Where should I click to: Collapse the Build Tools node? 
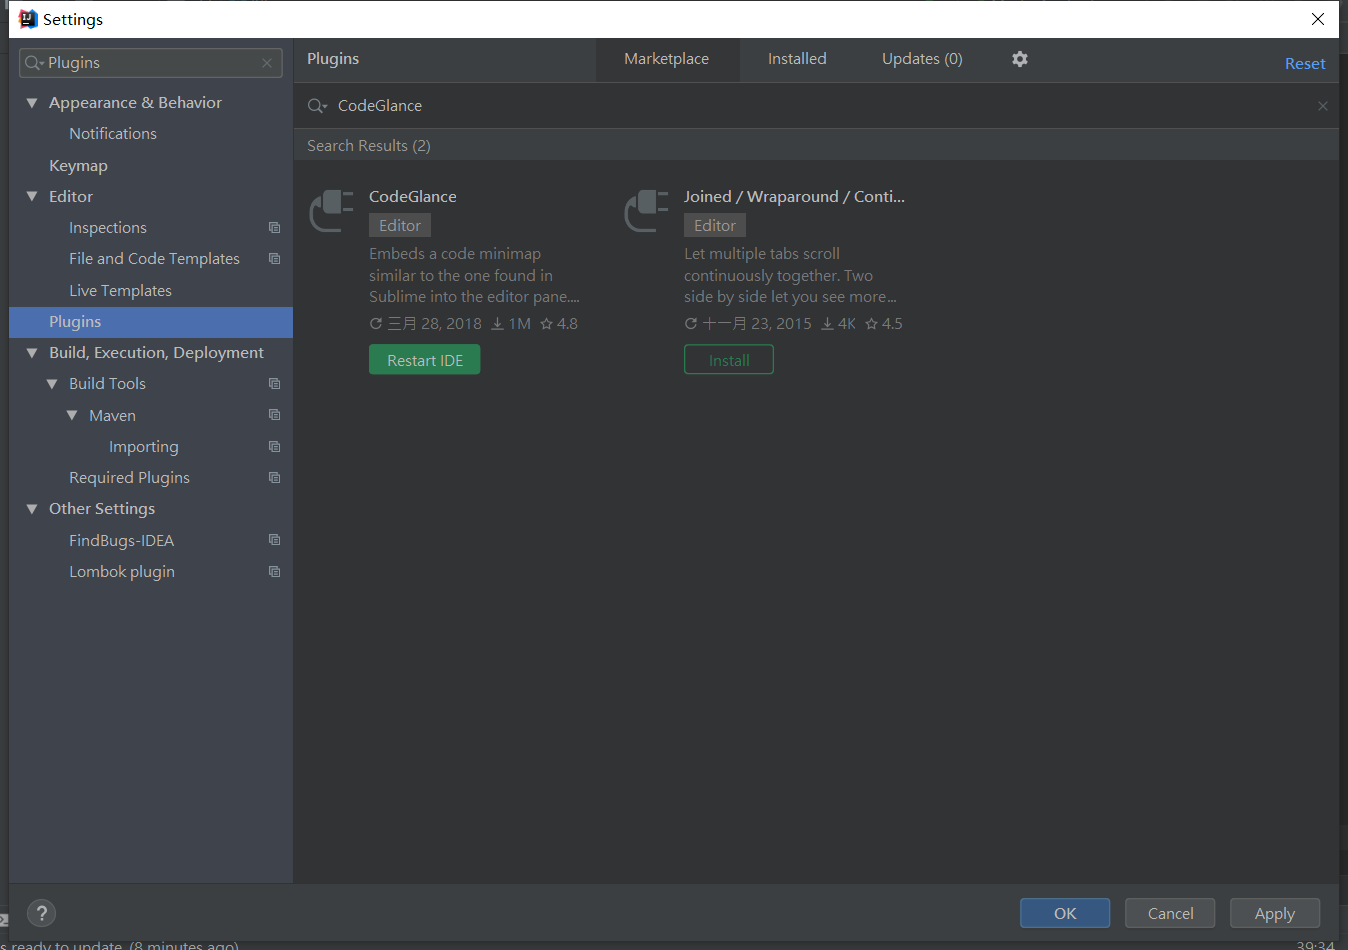(52, 384)
